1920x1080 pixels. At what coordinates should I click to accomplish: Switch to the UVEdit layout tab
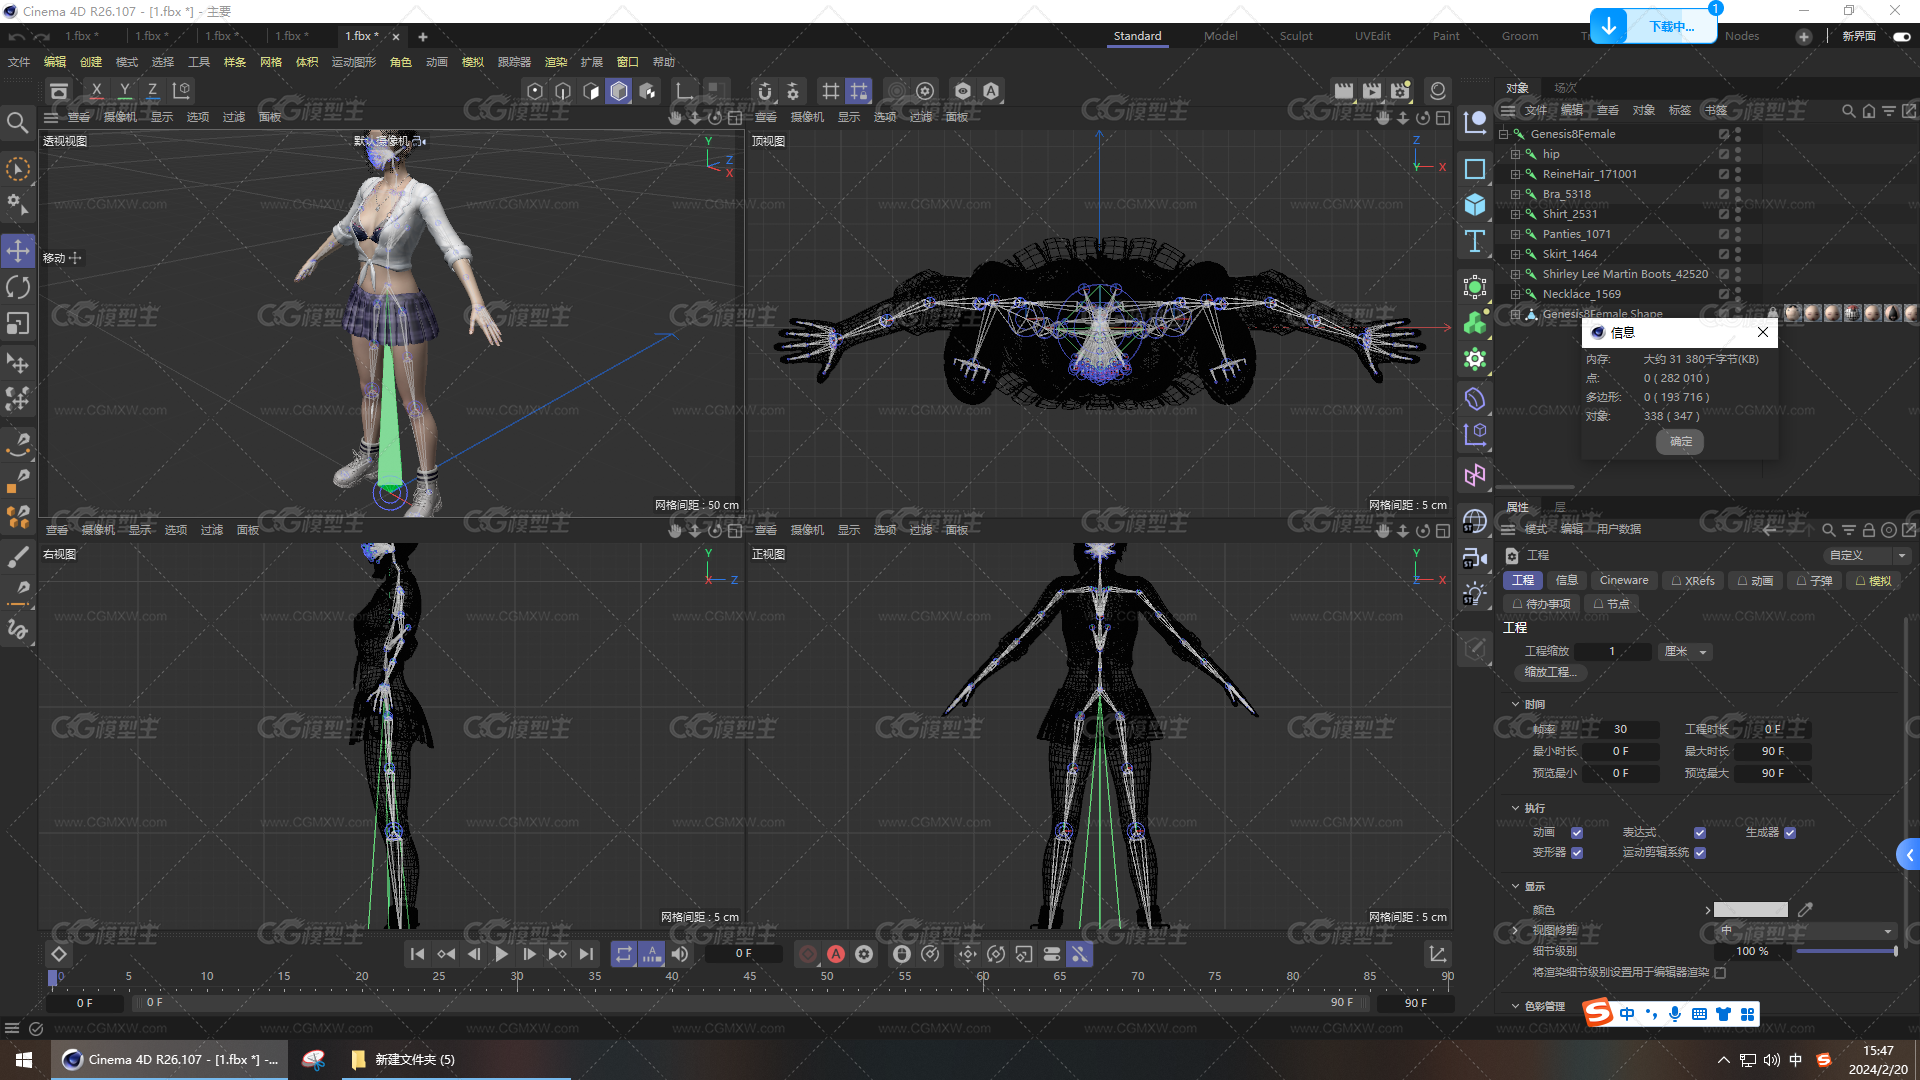pos(1372,36)
